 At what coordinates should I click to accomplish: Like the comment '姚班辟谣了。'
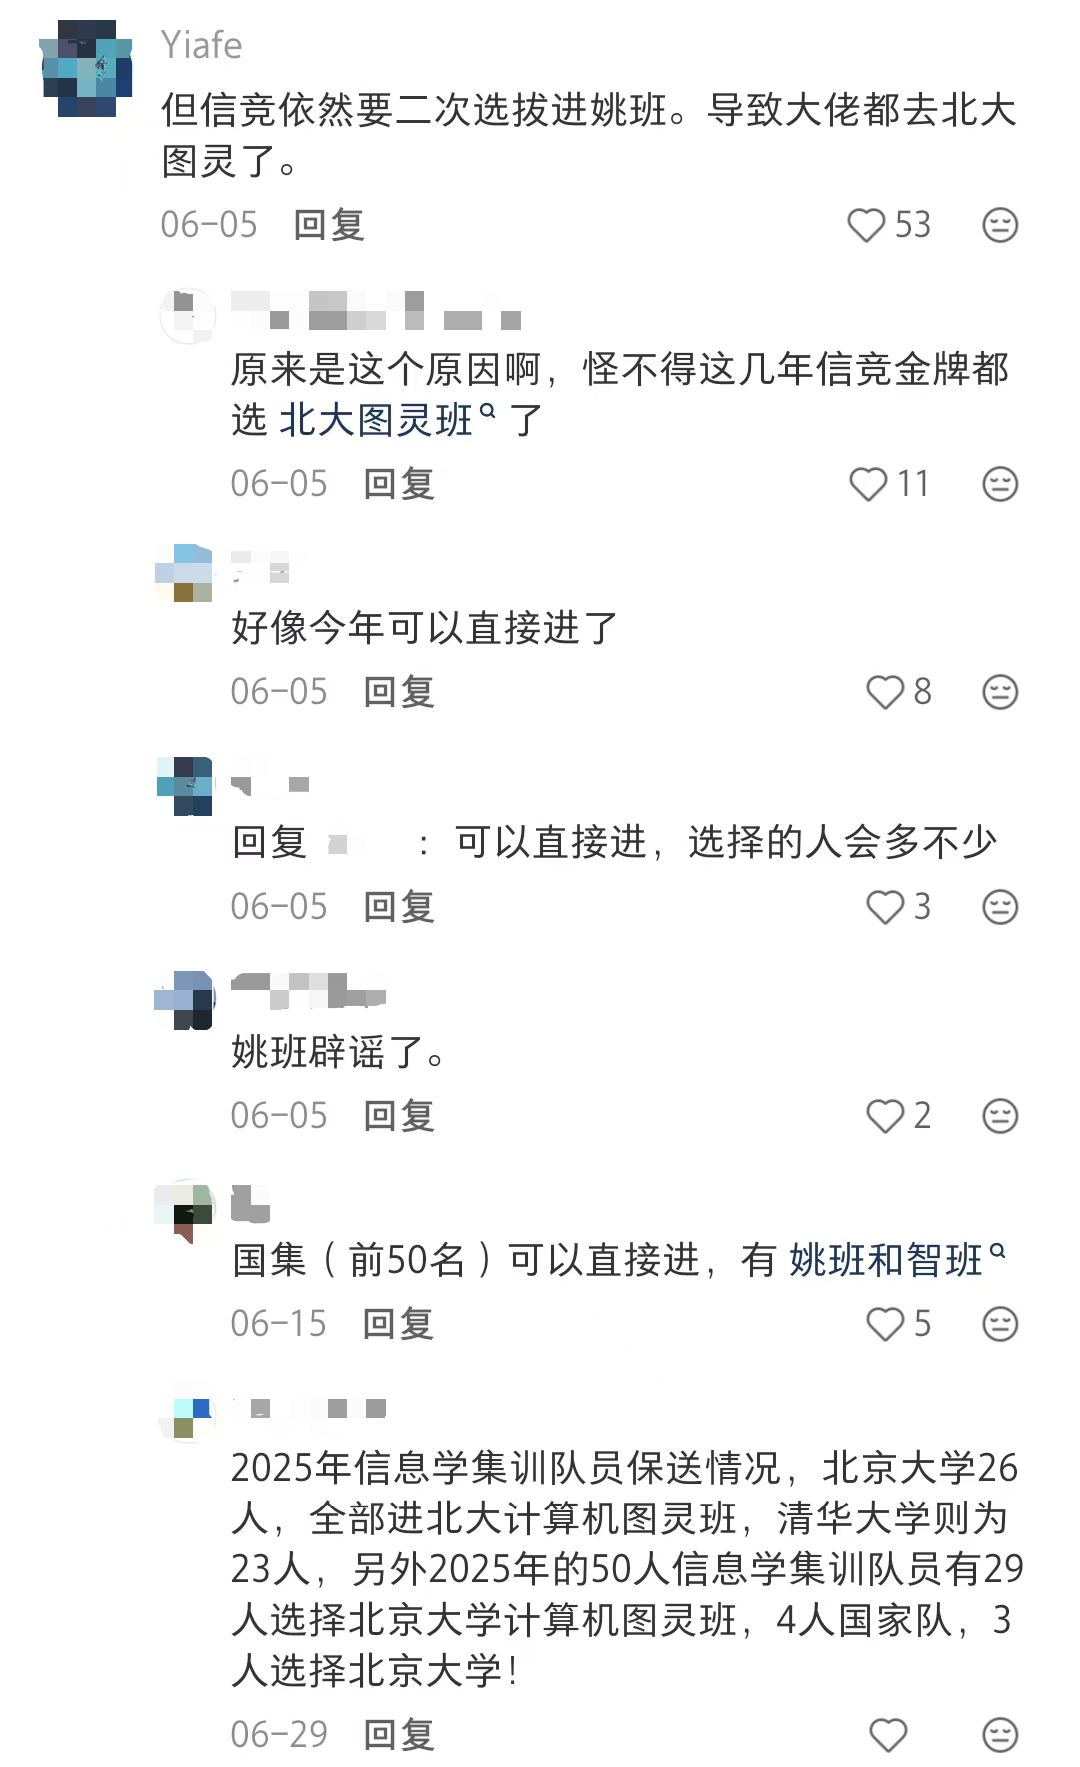coord(885,1116)
